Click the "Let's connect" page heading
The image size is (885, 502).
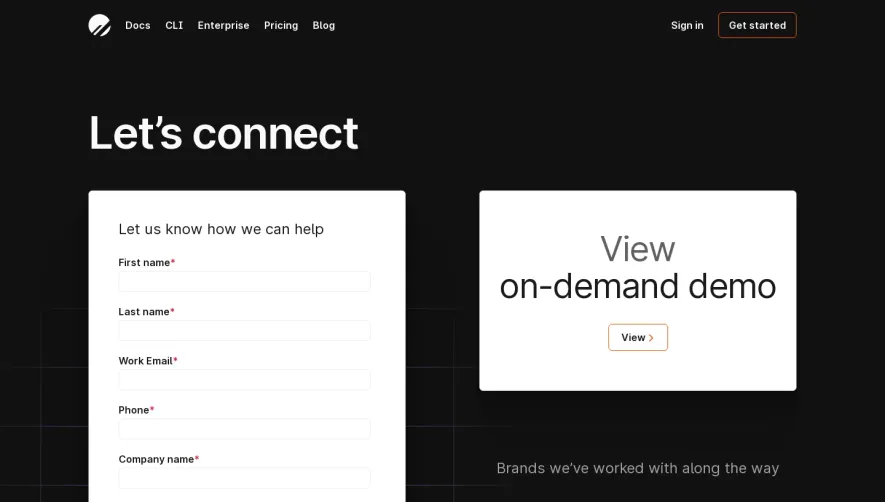[x=224, y=133]
